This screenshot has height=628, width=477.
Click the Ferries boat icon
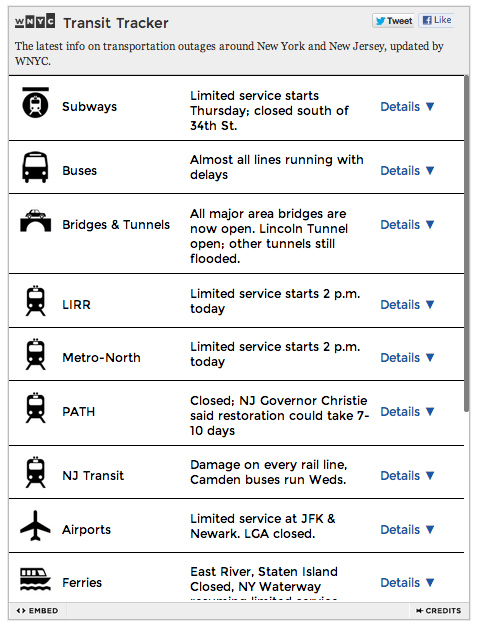point(36,579)
